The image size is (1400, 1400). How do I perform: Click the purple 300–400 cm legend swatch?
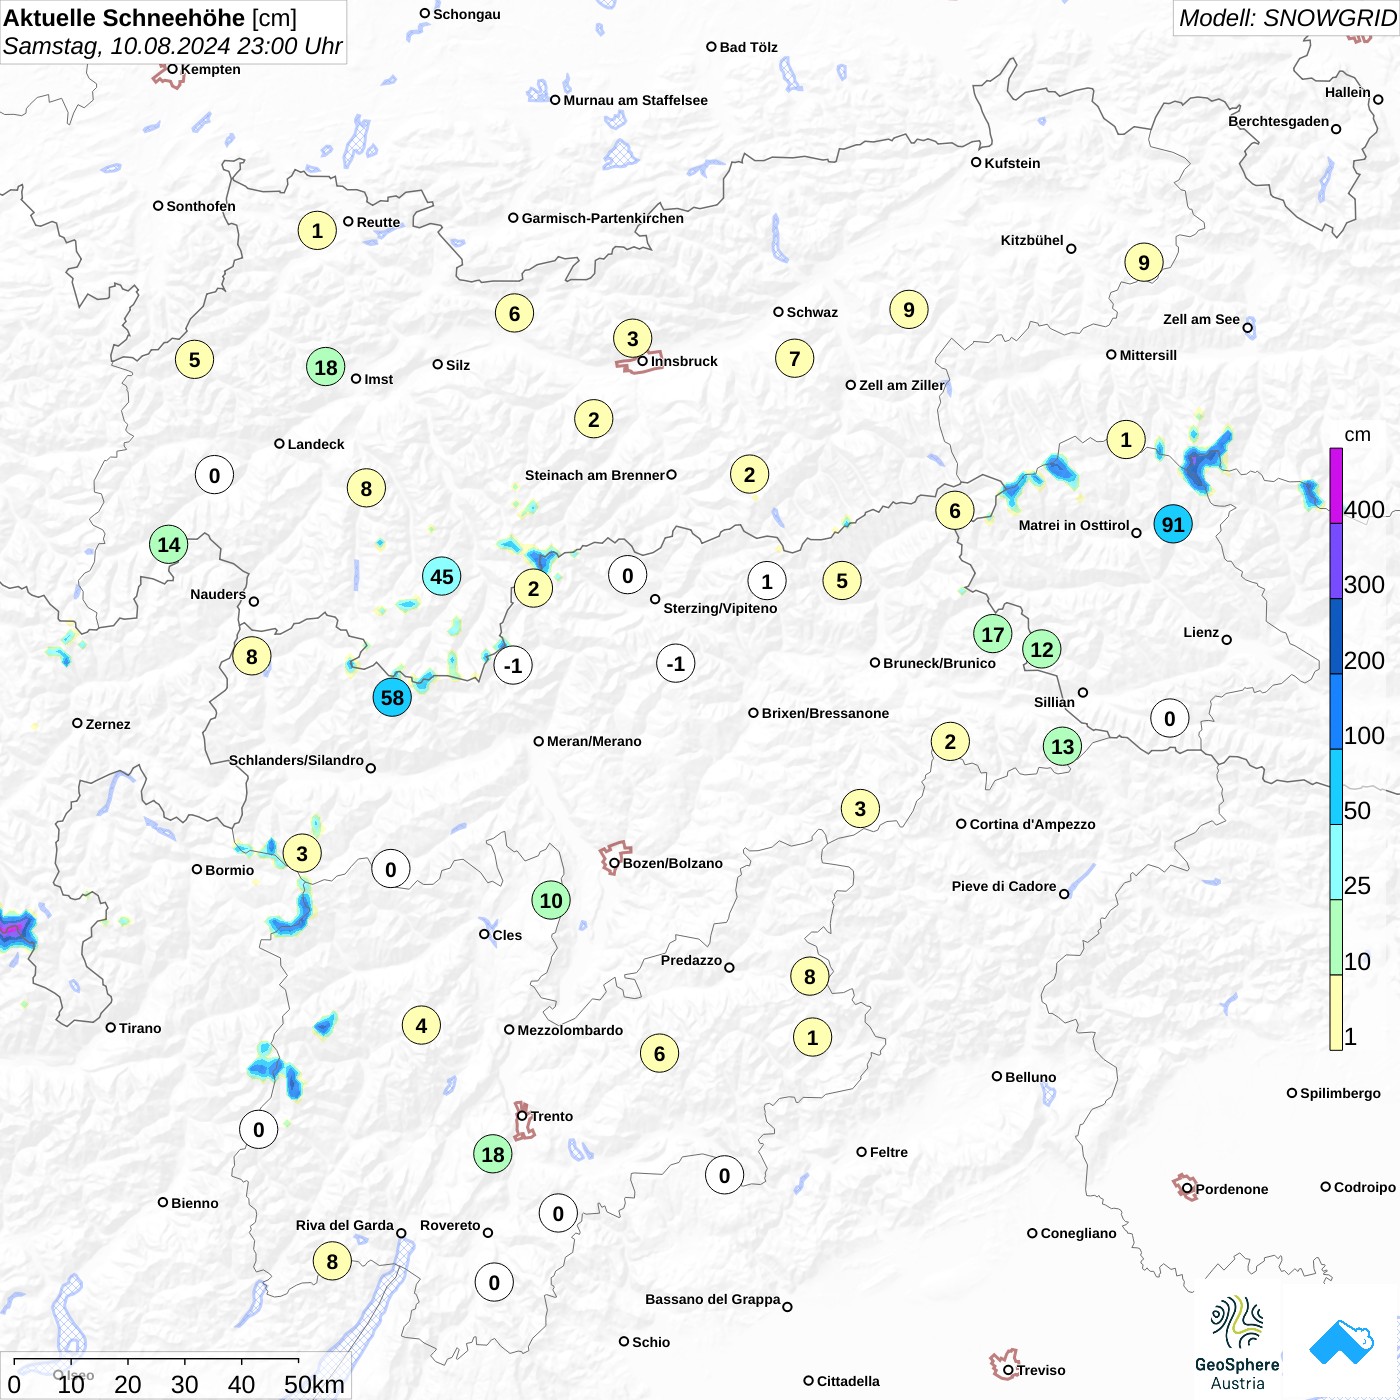click(1336, 561)
